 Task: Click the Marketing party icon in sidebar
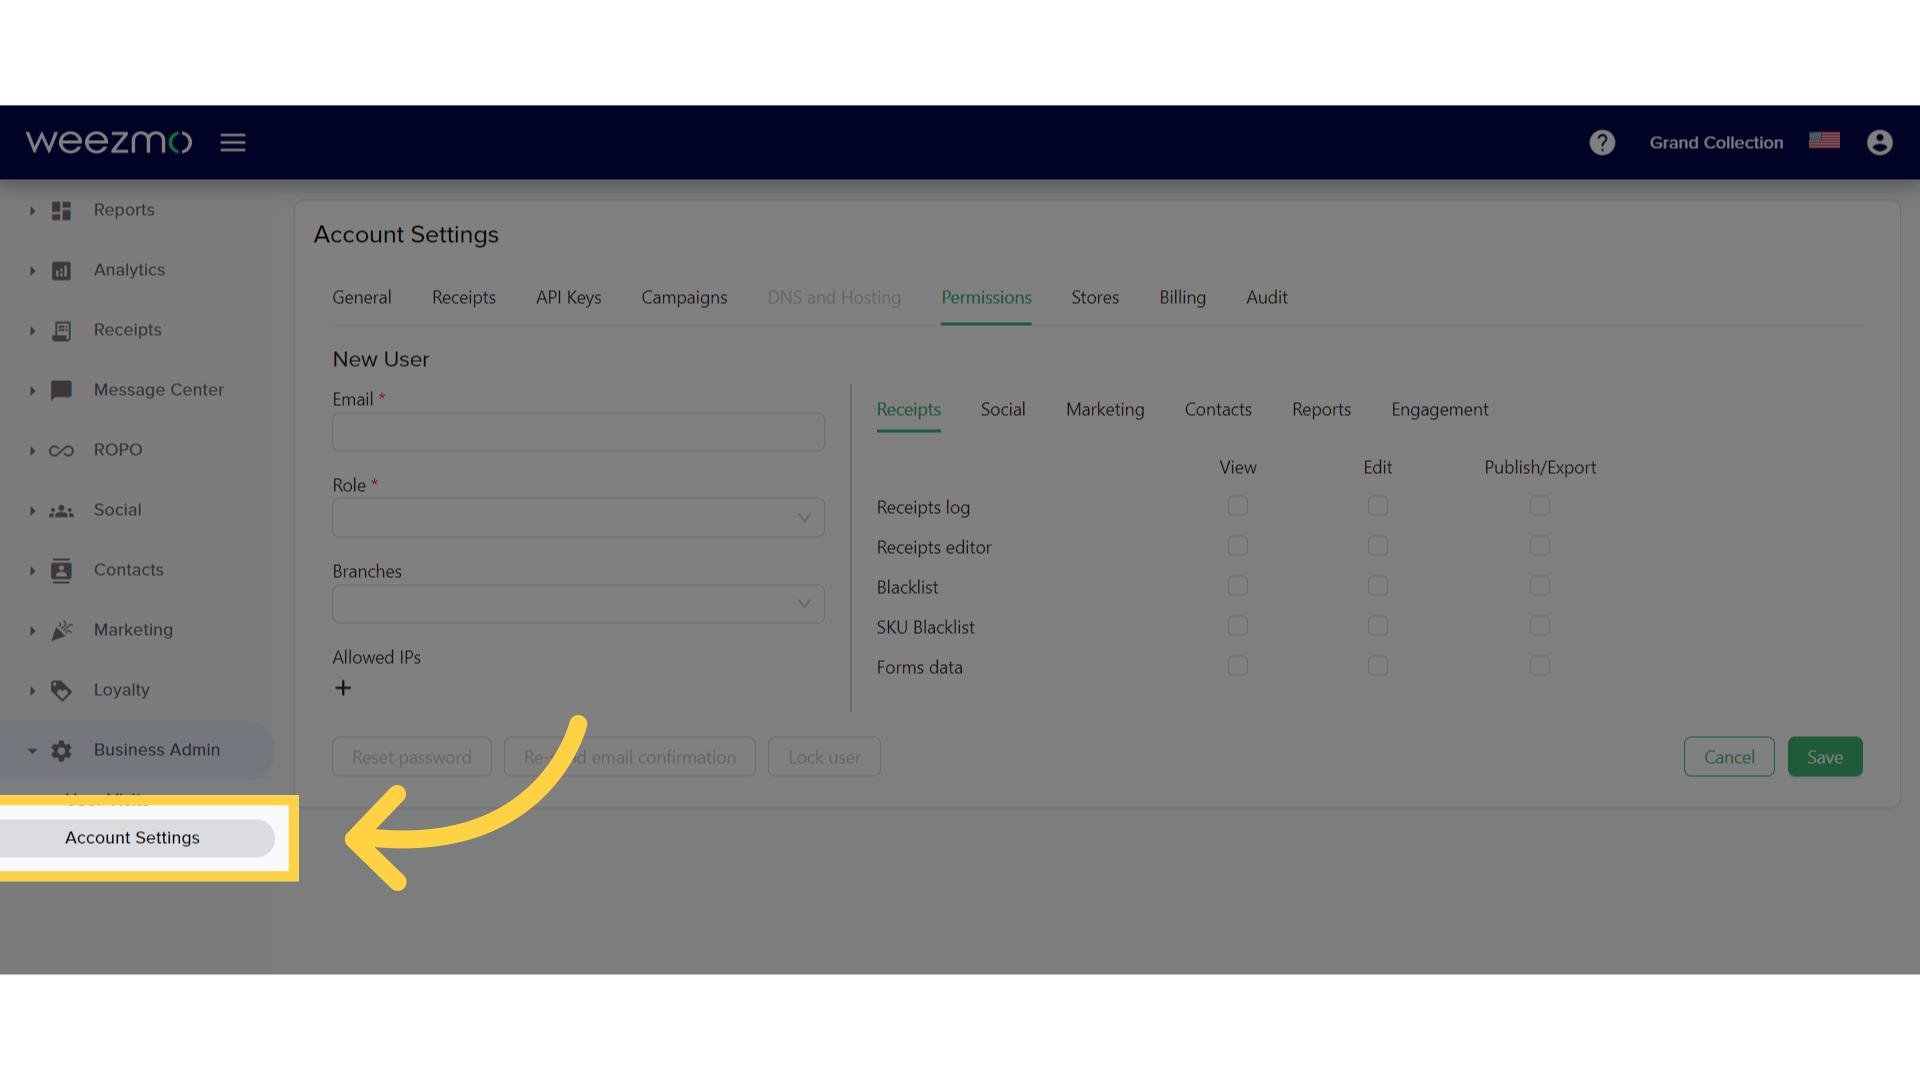tap(61, 630)
